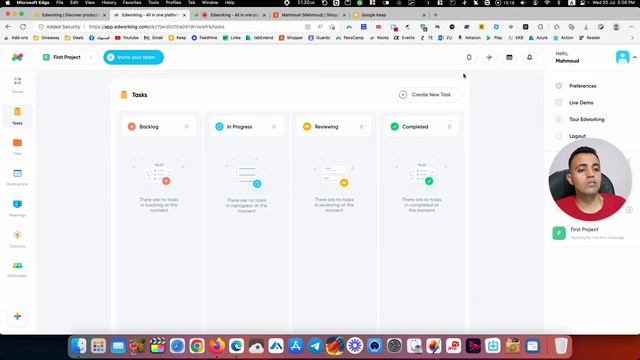Click the Completed column header

pyautogui.click(x=421, y=127)
